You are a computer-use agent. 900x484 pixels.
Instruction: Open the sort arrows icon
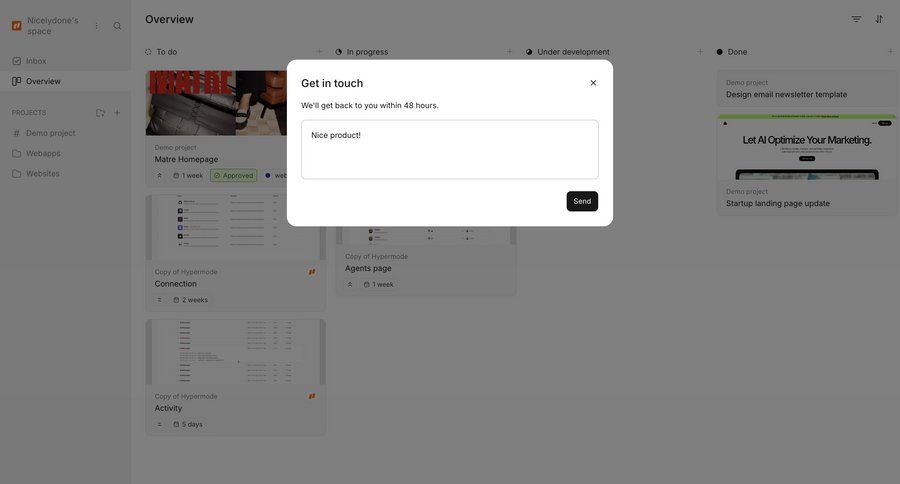[879, 20]
